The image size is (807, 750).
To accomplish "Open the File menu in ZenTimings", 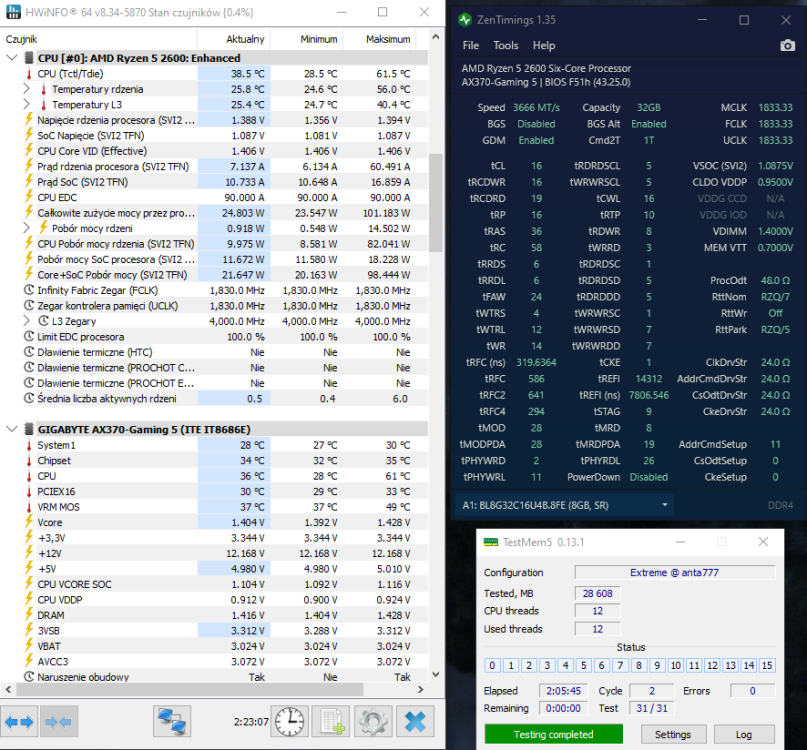I will [x=471, y=46].
